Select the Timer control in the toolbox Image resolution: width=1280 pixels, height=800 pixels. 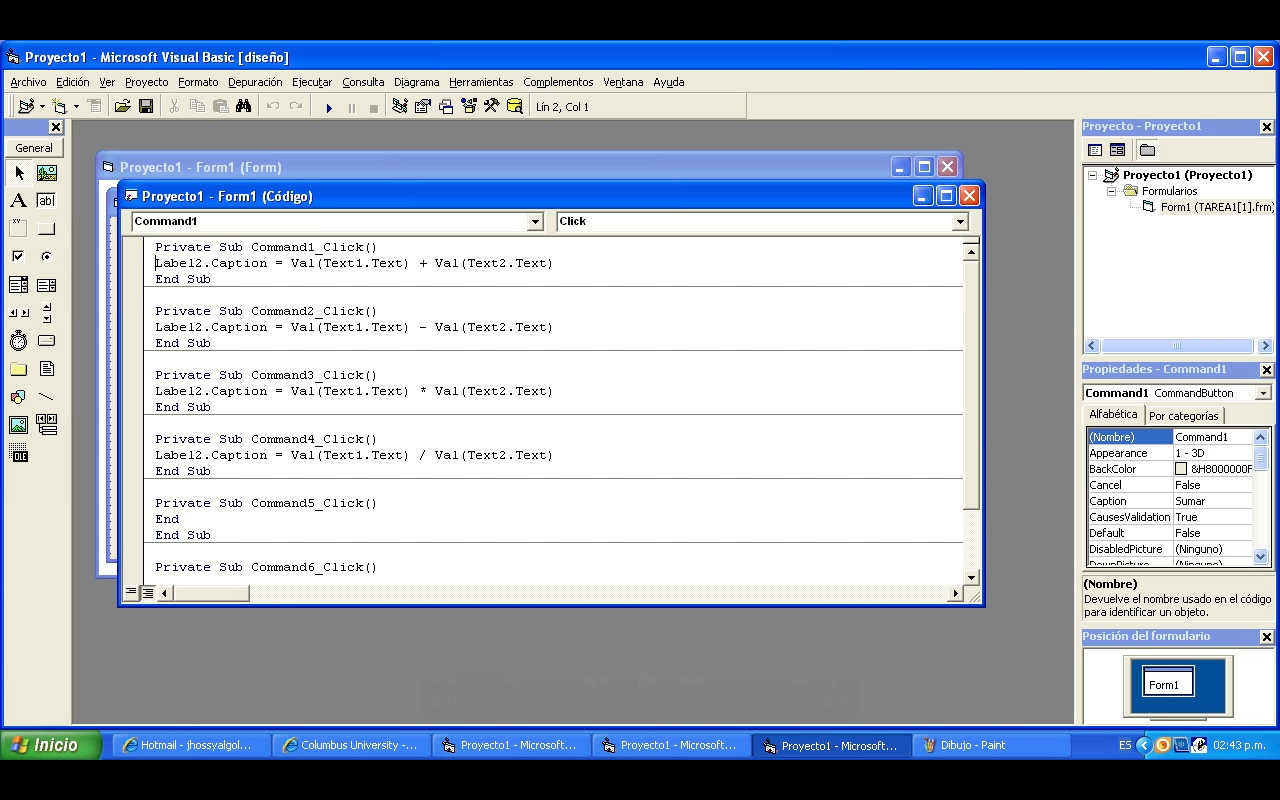click(x=18, y=340)
